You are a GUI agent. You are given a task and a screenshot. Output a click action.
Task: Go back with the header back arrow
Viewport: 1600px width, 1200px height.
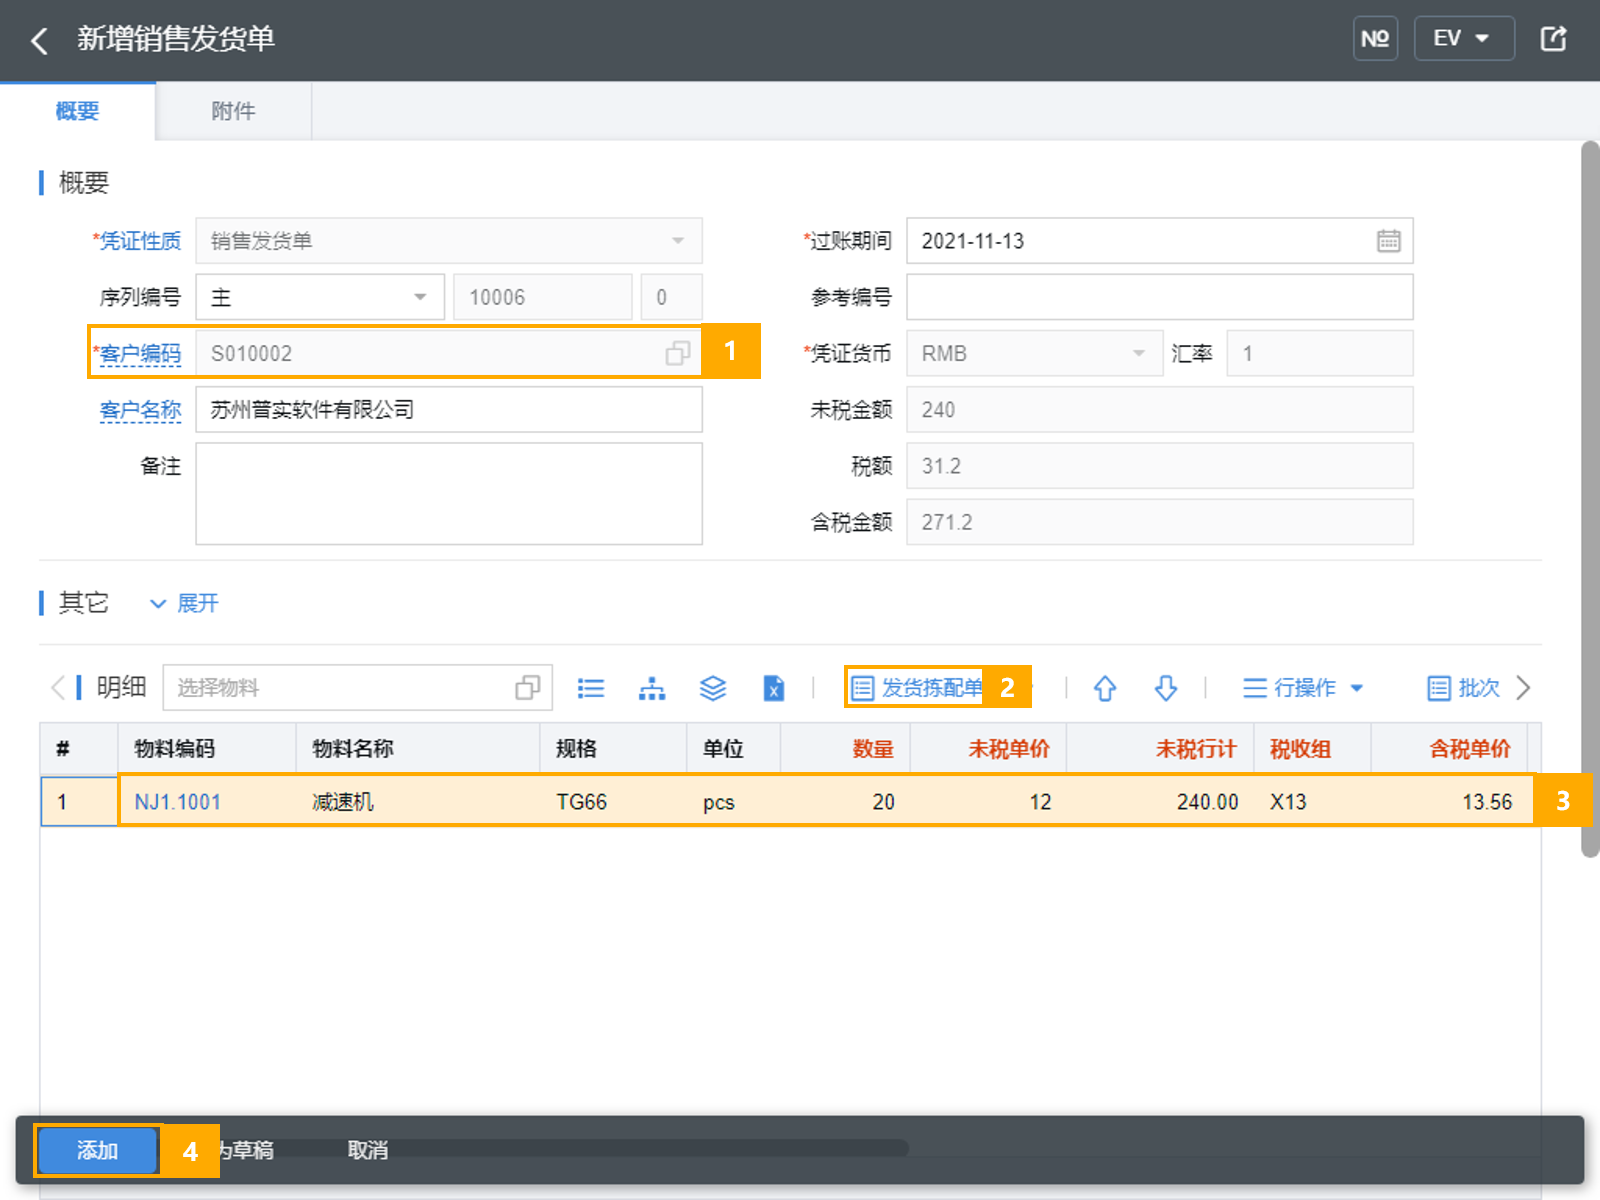(x=40, y=41)
